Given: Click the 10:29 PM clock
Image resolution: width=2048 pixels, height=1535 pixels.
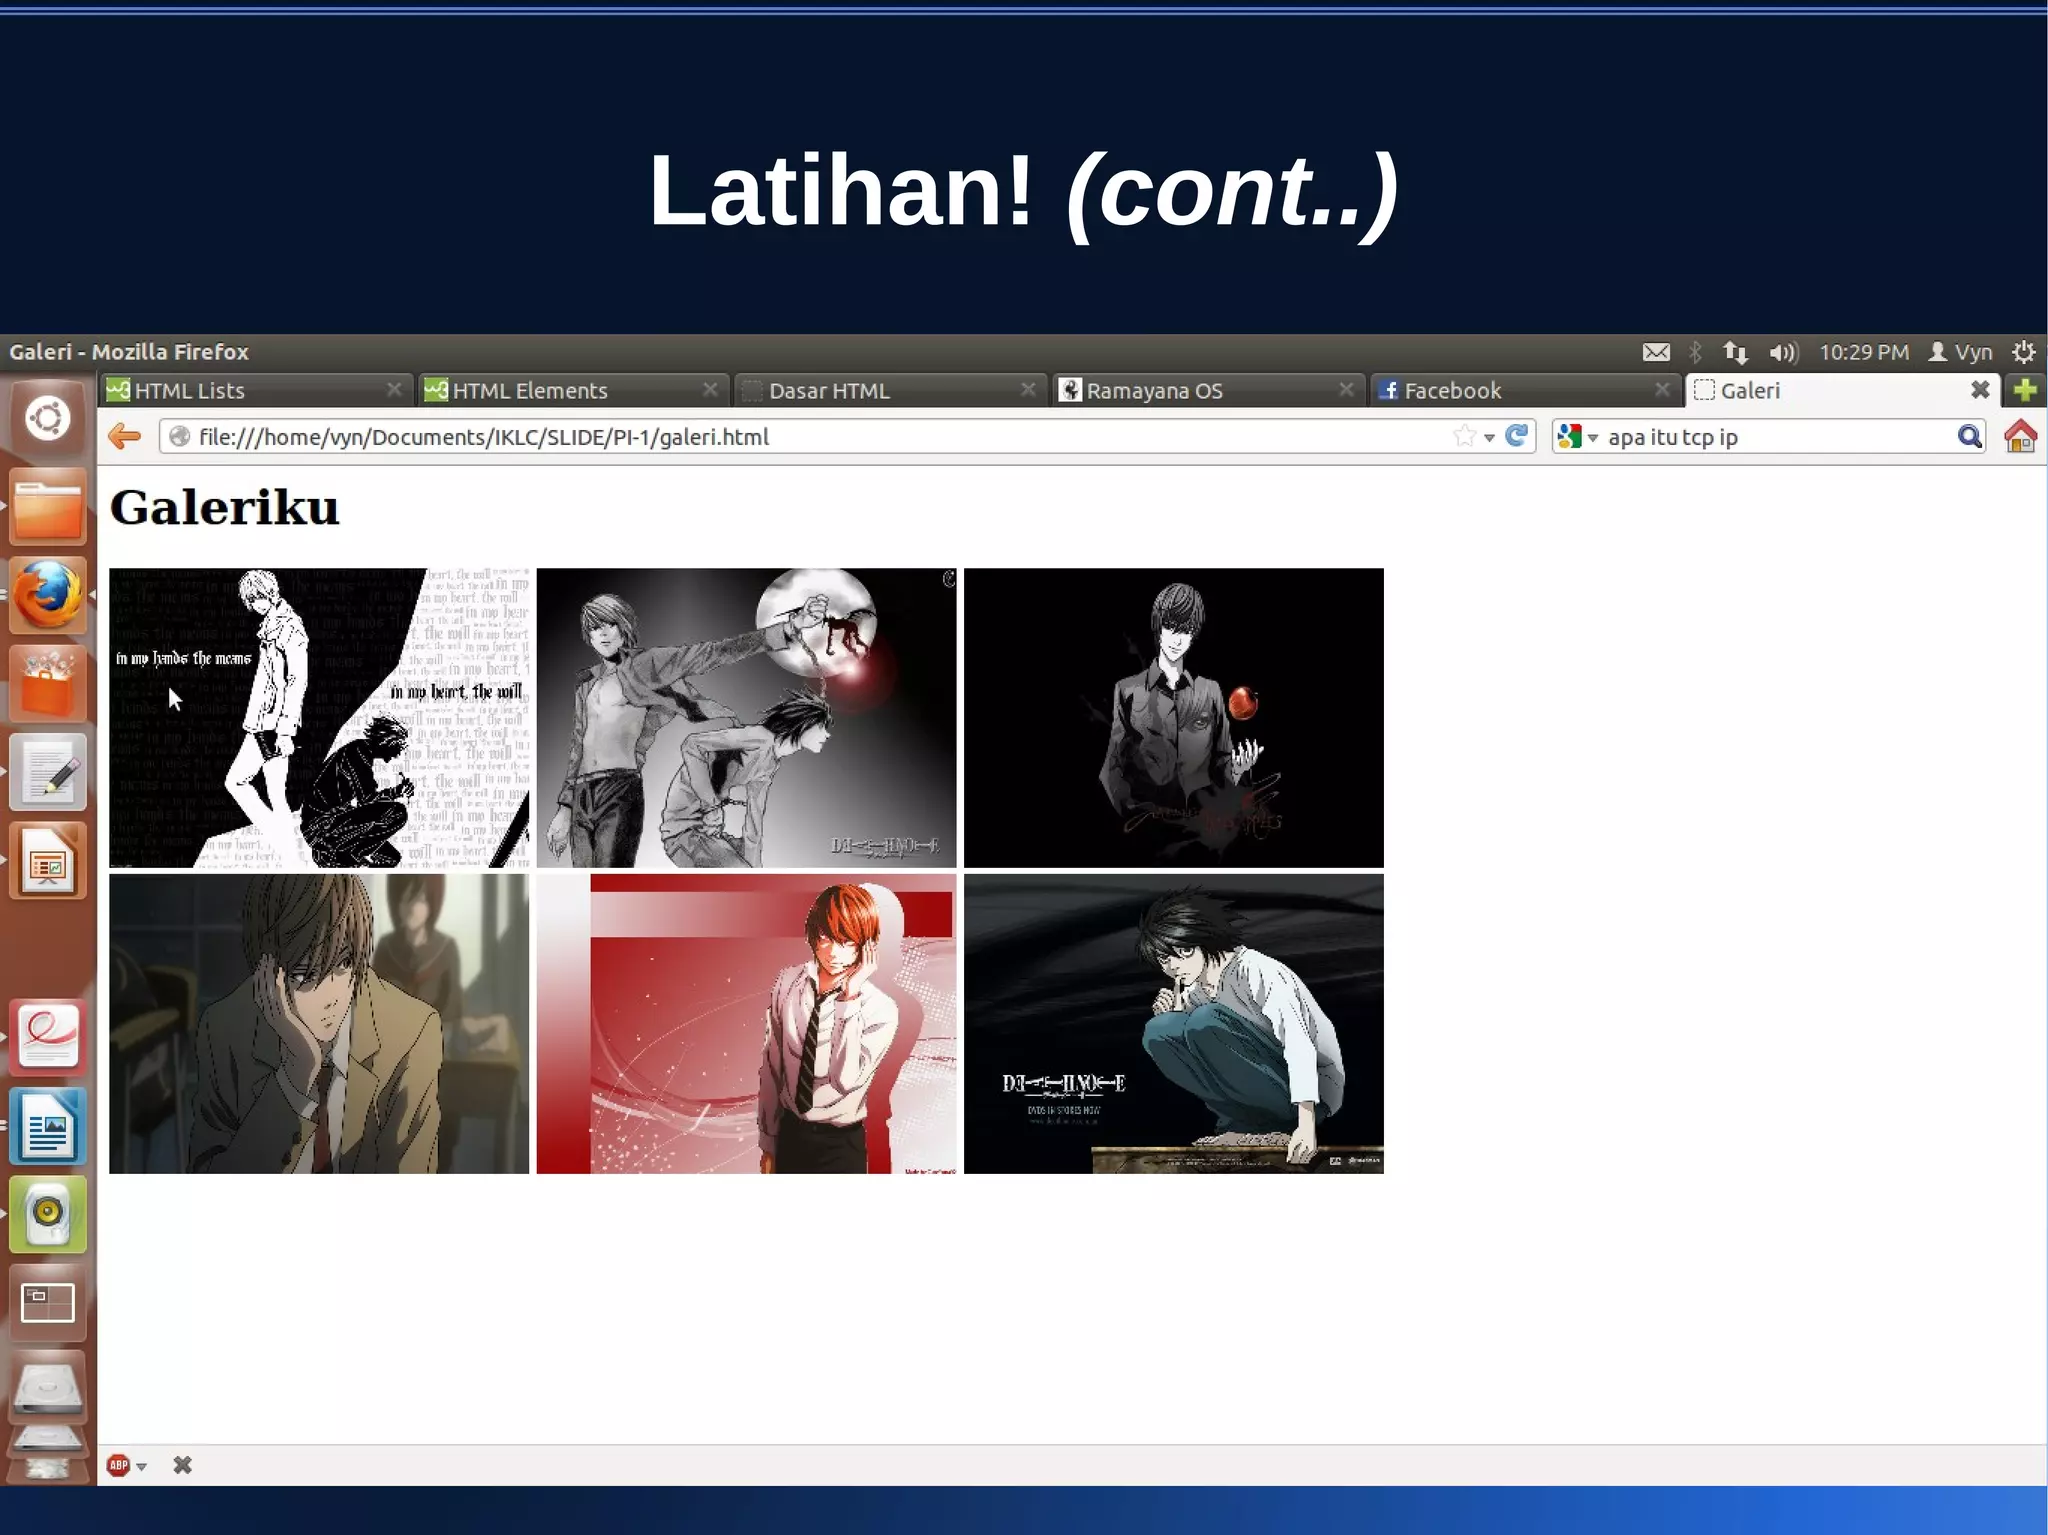Looking at the screenshot, I should tap(1863, 352).
